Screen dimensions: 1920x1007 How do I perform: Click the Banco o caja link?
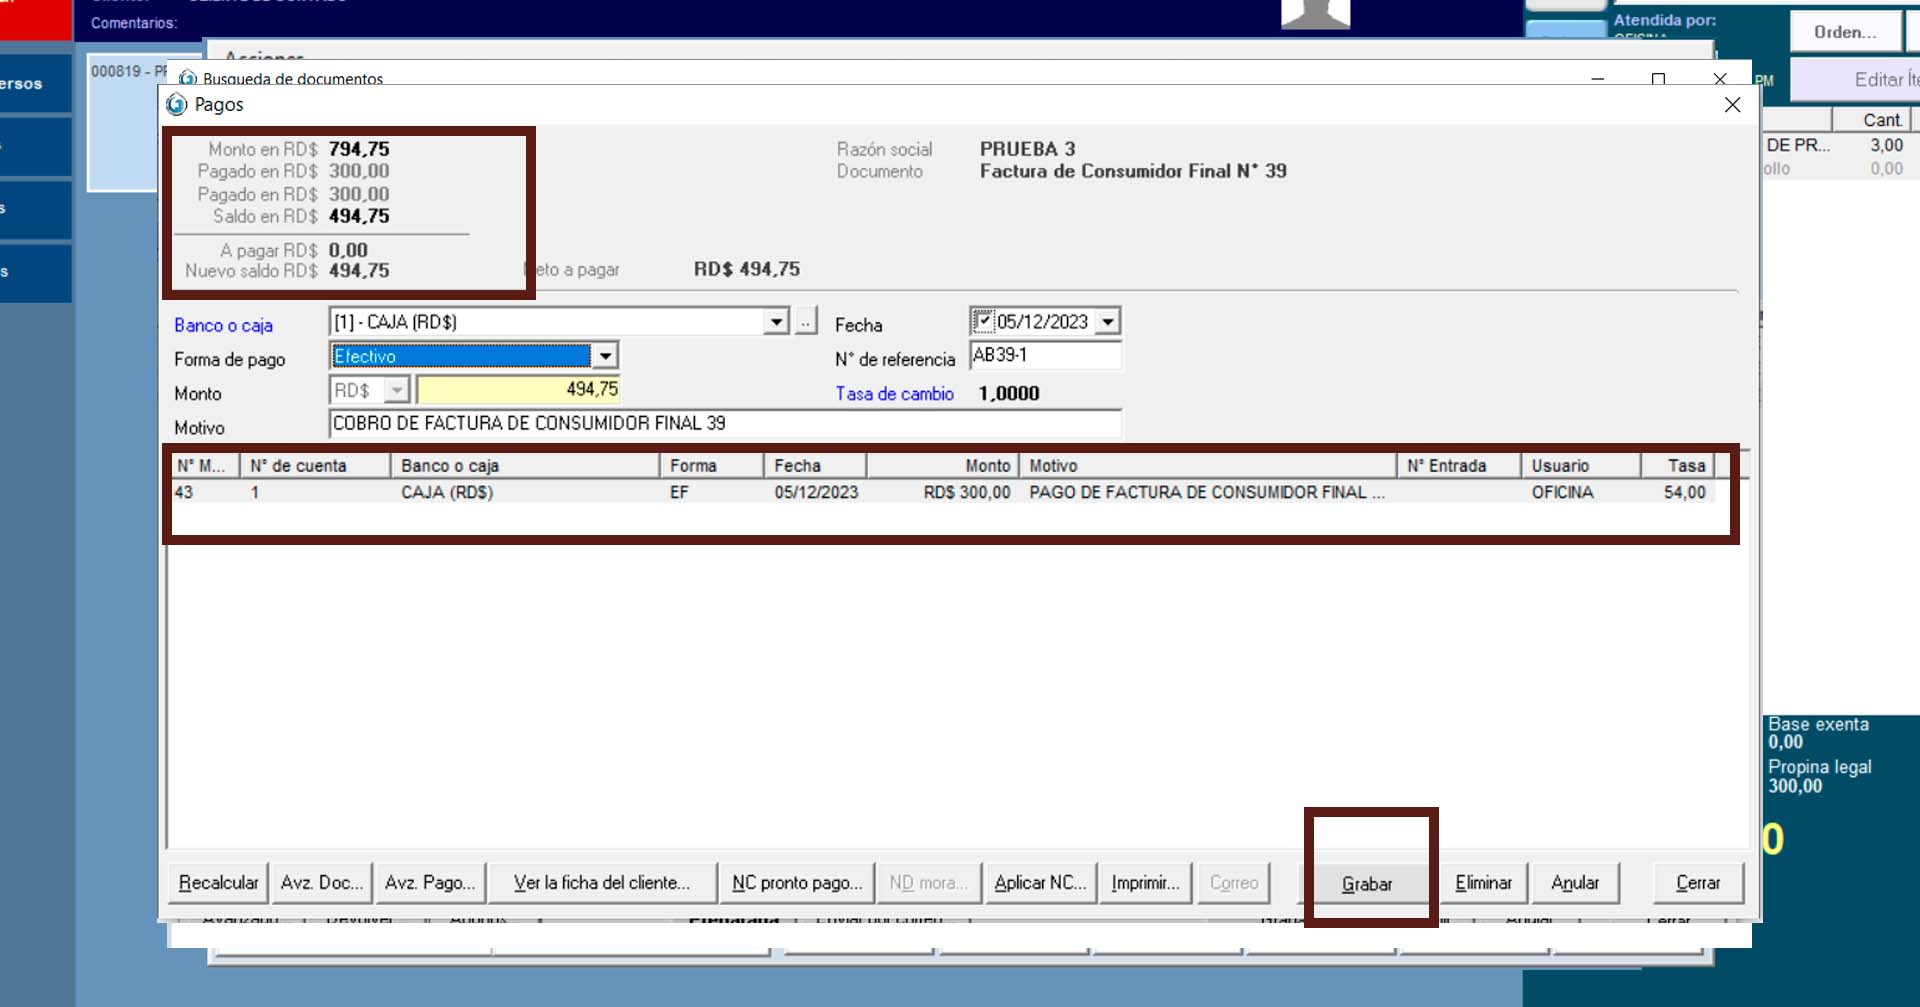pyautogui.click(x=223, y=325)
